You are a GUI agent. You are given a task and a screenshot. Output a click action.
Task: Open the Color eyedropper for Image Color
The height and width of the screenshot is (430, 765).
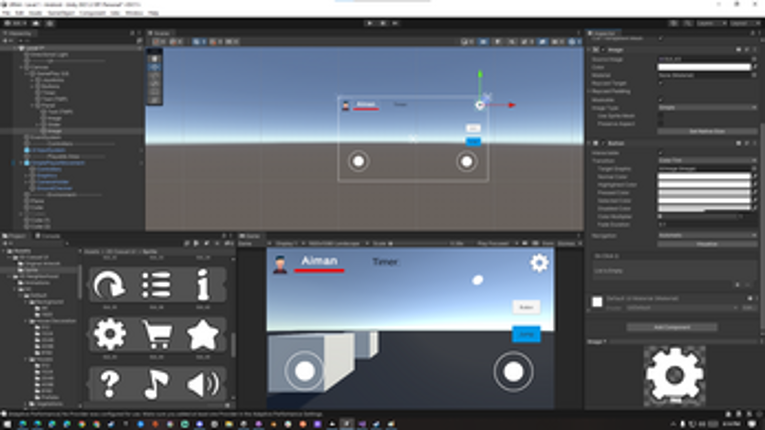coord(754,67)
